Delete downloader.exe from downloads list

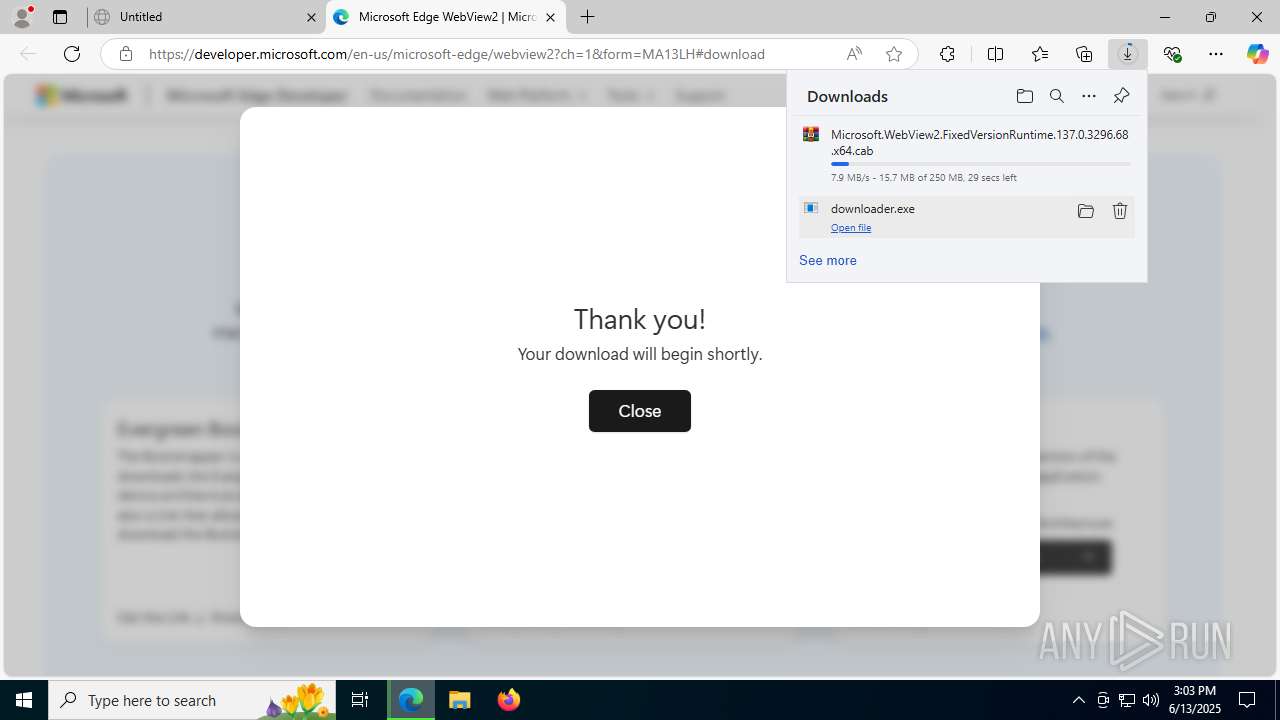(x=1120, y=211)
